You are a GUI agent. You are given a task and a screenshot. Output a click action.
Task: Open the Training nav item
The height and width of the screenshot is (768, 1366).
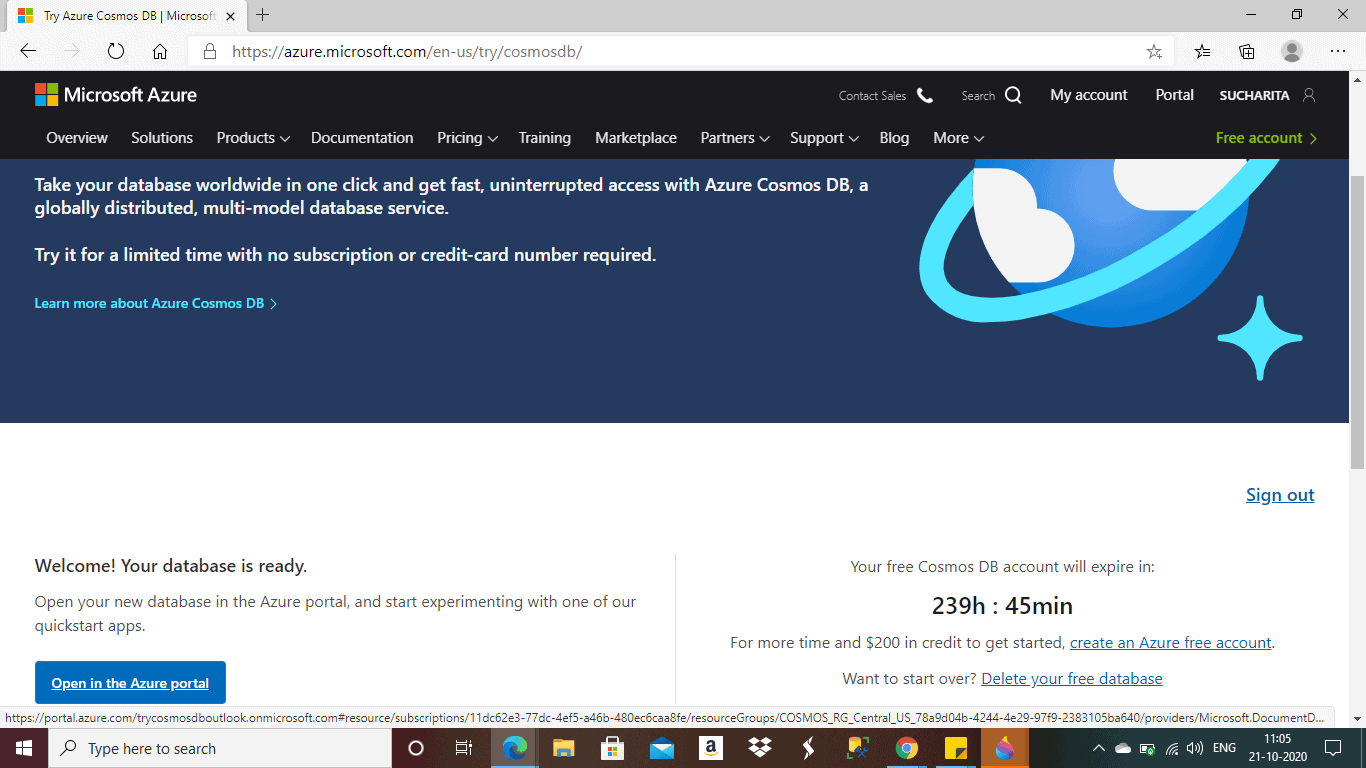545,138
